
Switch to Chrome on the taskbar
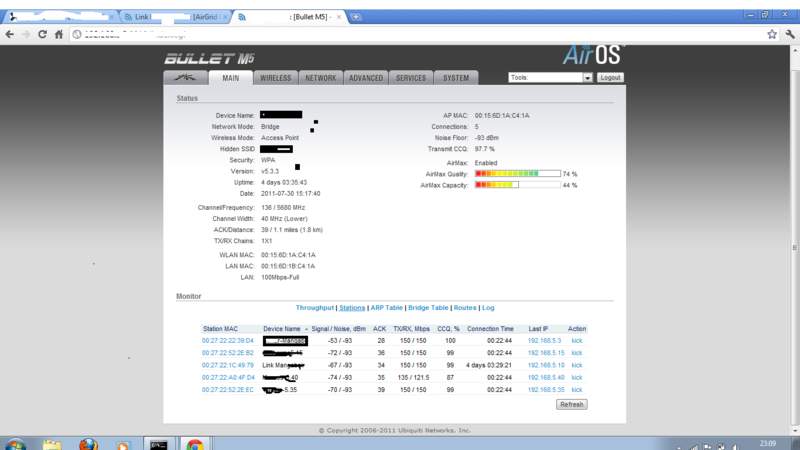click(194, 443)
